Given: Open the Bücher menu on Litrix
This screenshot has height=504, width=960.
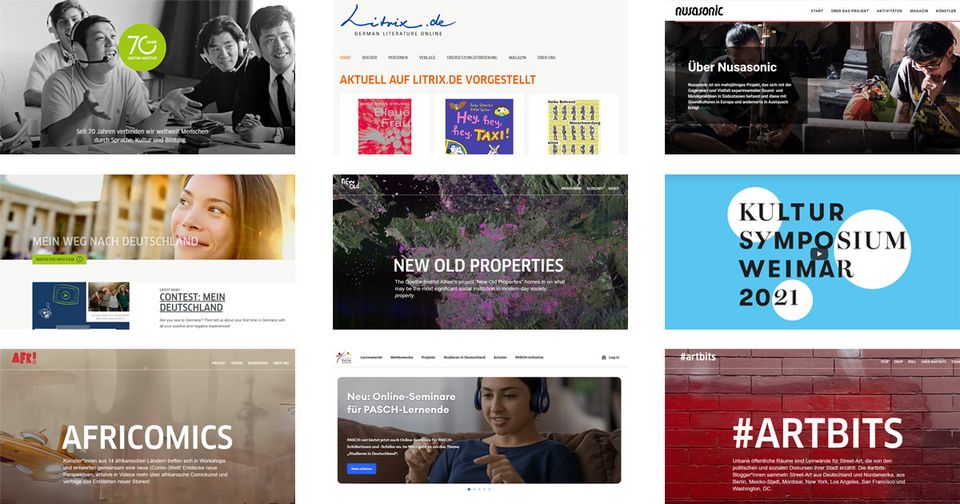Looking at the screenshot, I should [369, 58].
